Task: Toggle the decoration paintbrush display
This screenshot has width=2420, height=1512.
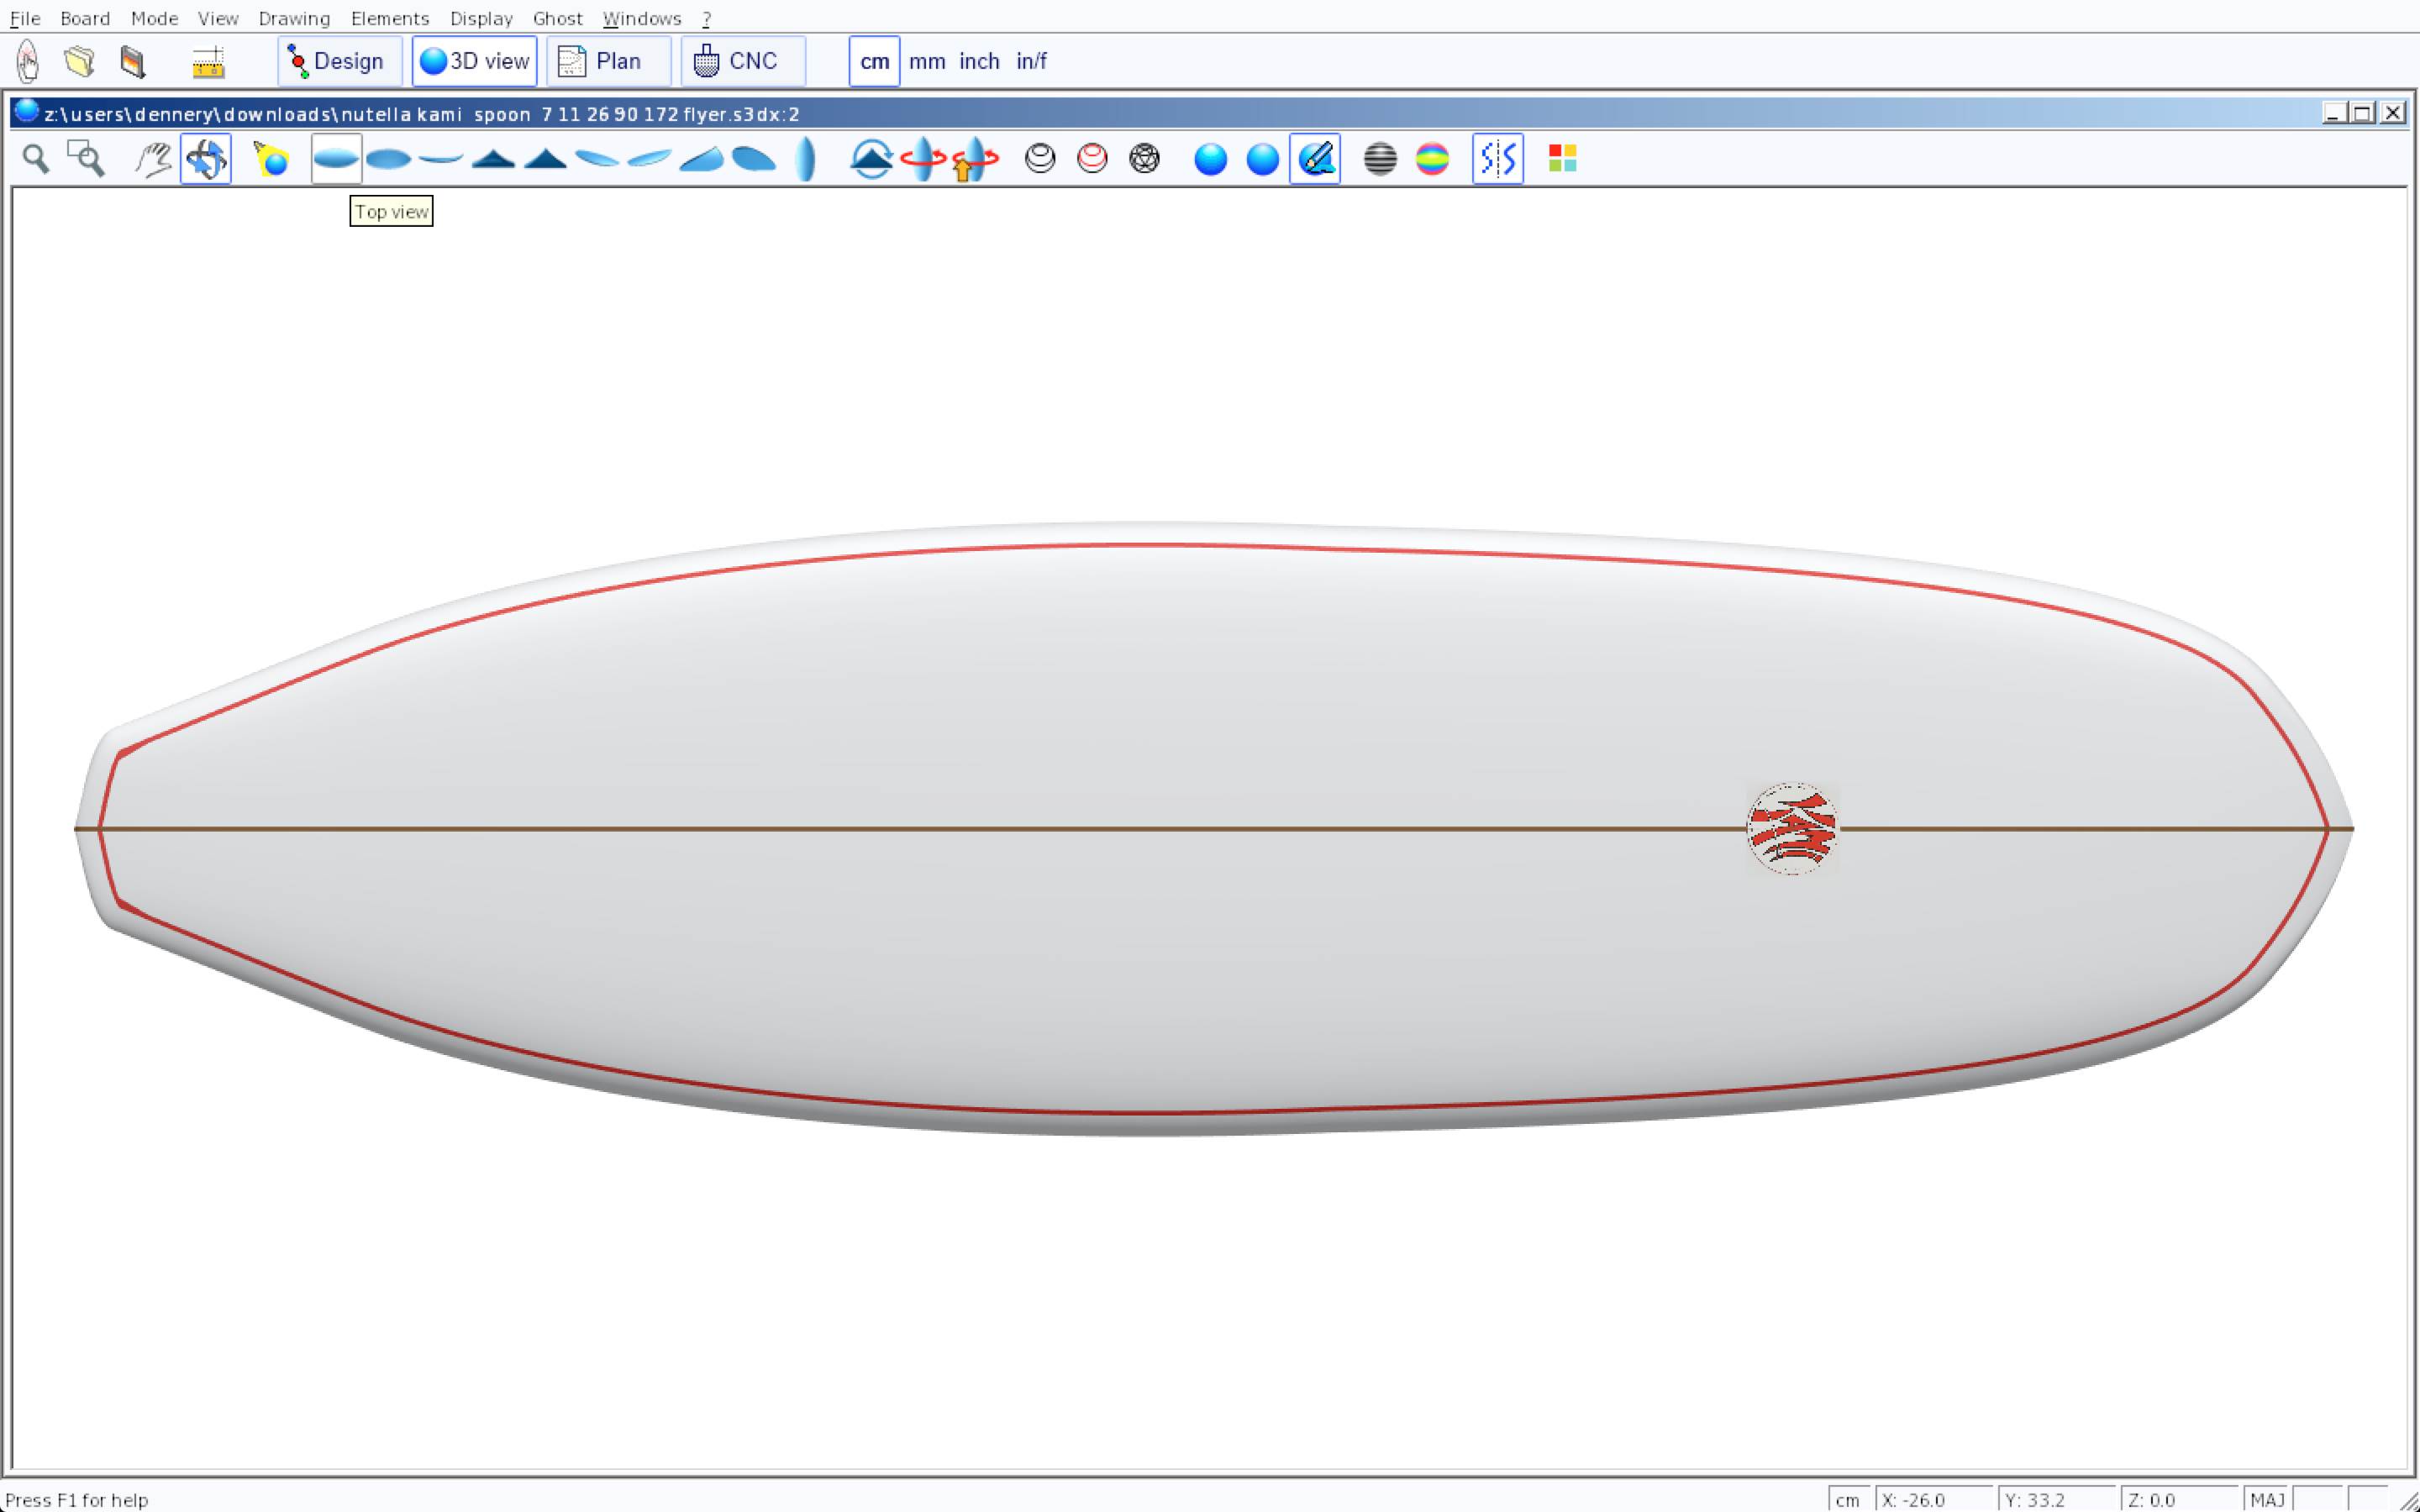Action: [x=1315, y=159]
